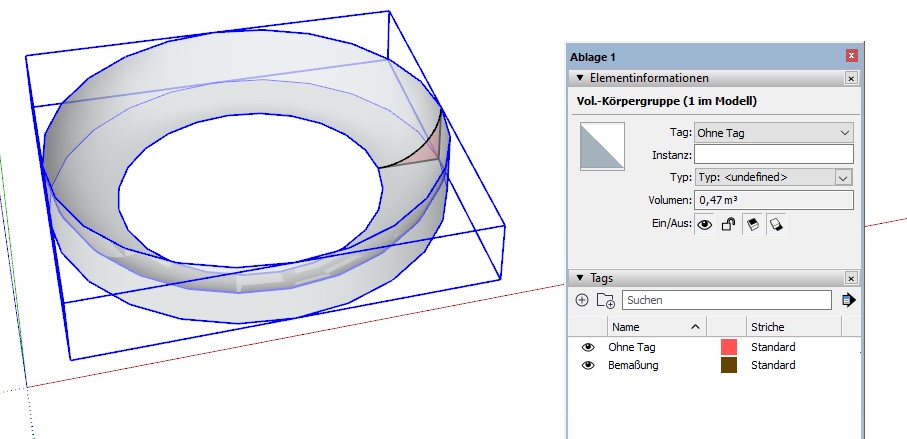Click the brown color swatch of Bemaßung
This screenshot has height=439, width=907.
pos(729,366)
